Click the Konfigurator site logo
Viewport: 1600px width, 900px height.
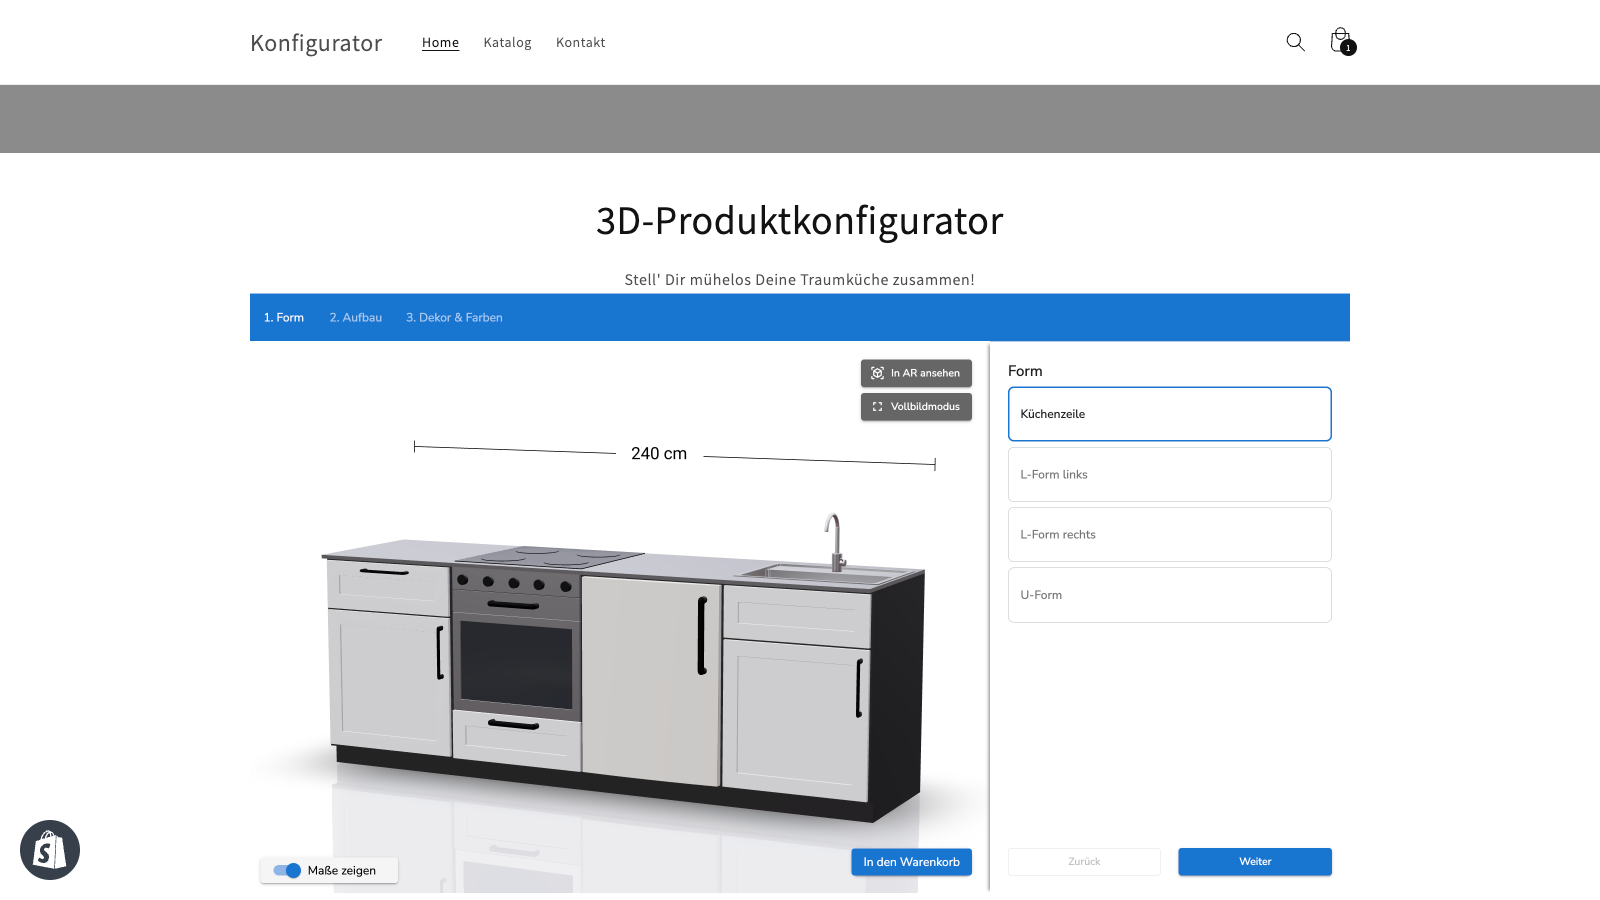click(x=316, y=43)
